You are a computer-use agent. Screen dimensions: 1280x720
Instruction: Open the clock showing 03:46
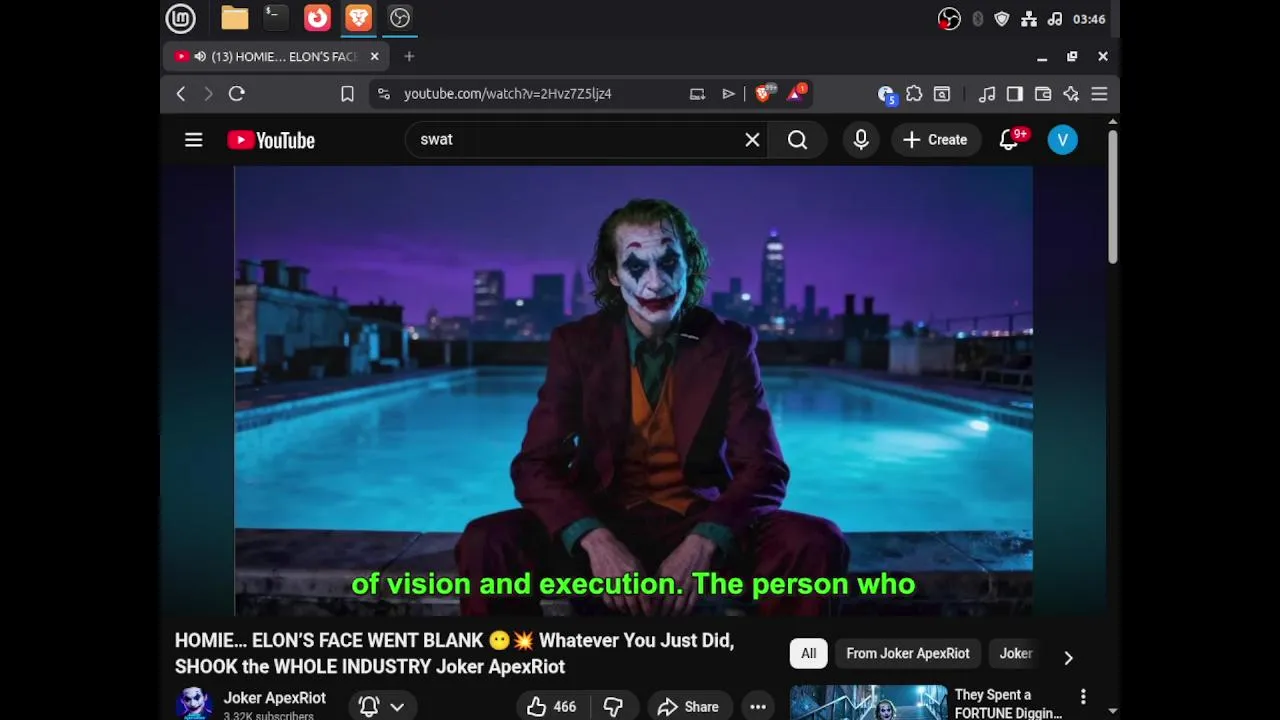click(1089, 19)
